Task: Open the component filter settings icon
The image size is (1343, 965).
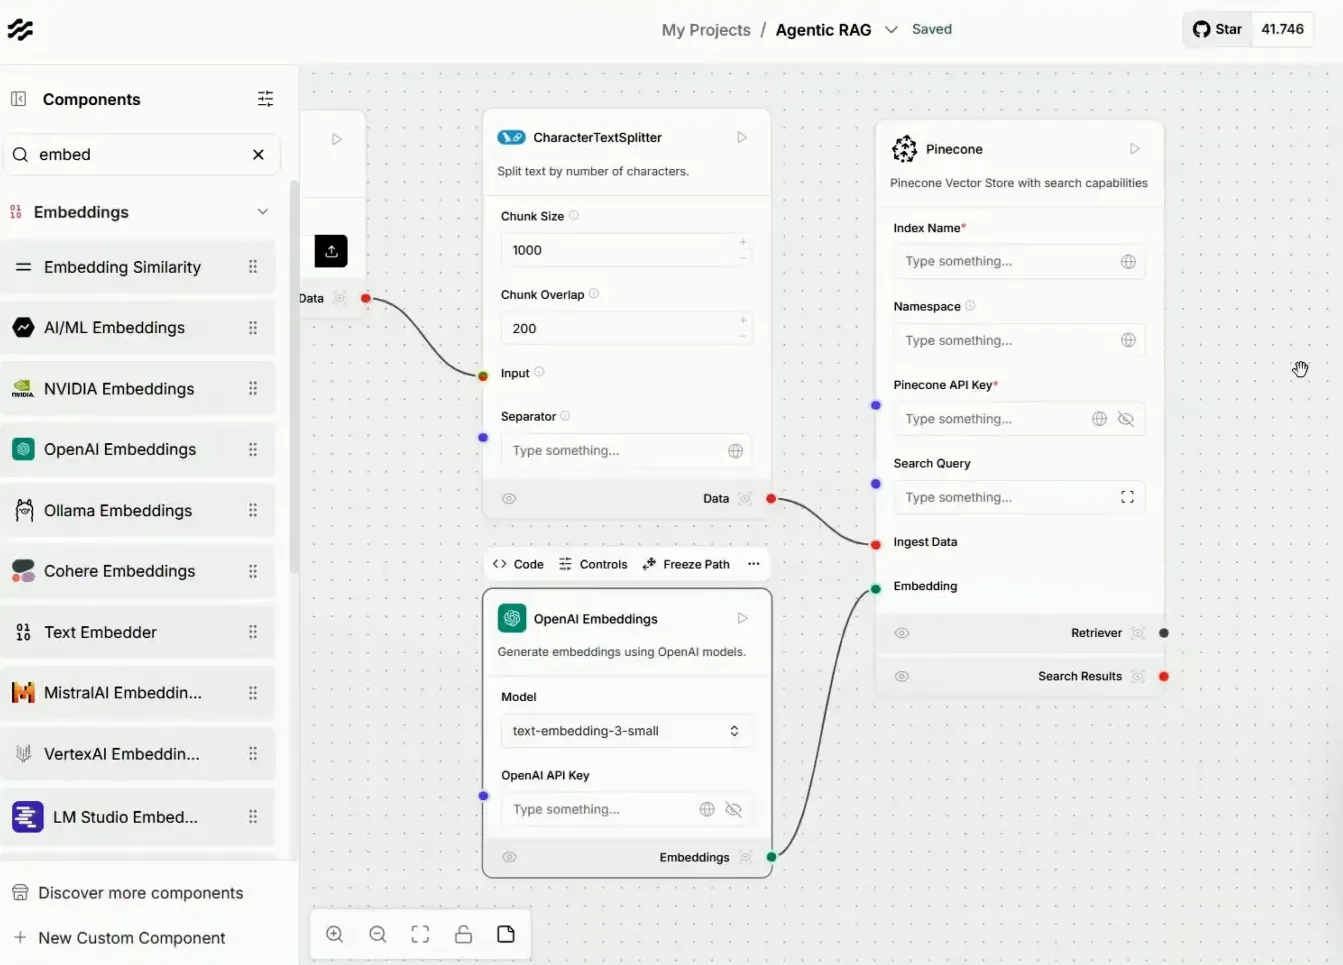Action: pyautogui.click(x=265, y=99)
